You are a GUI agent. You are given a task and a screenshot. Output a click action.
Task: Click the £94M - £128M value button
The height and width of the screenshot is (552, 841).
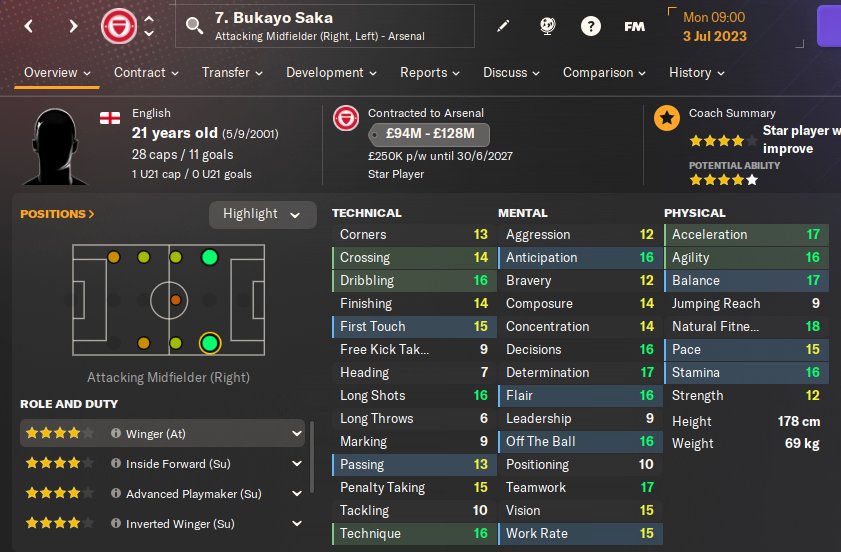pos(429,134)
